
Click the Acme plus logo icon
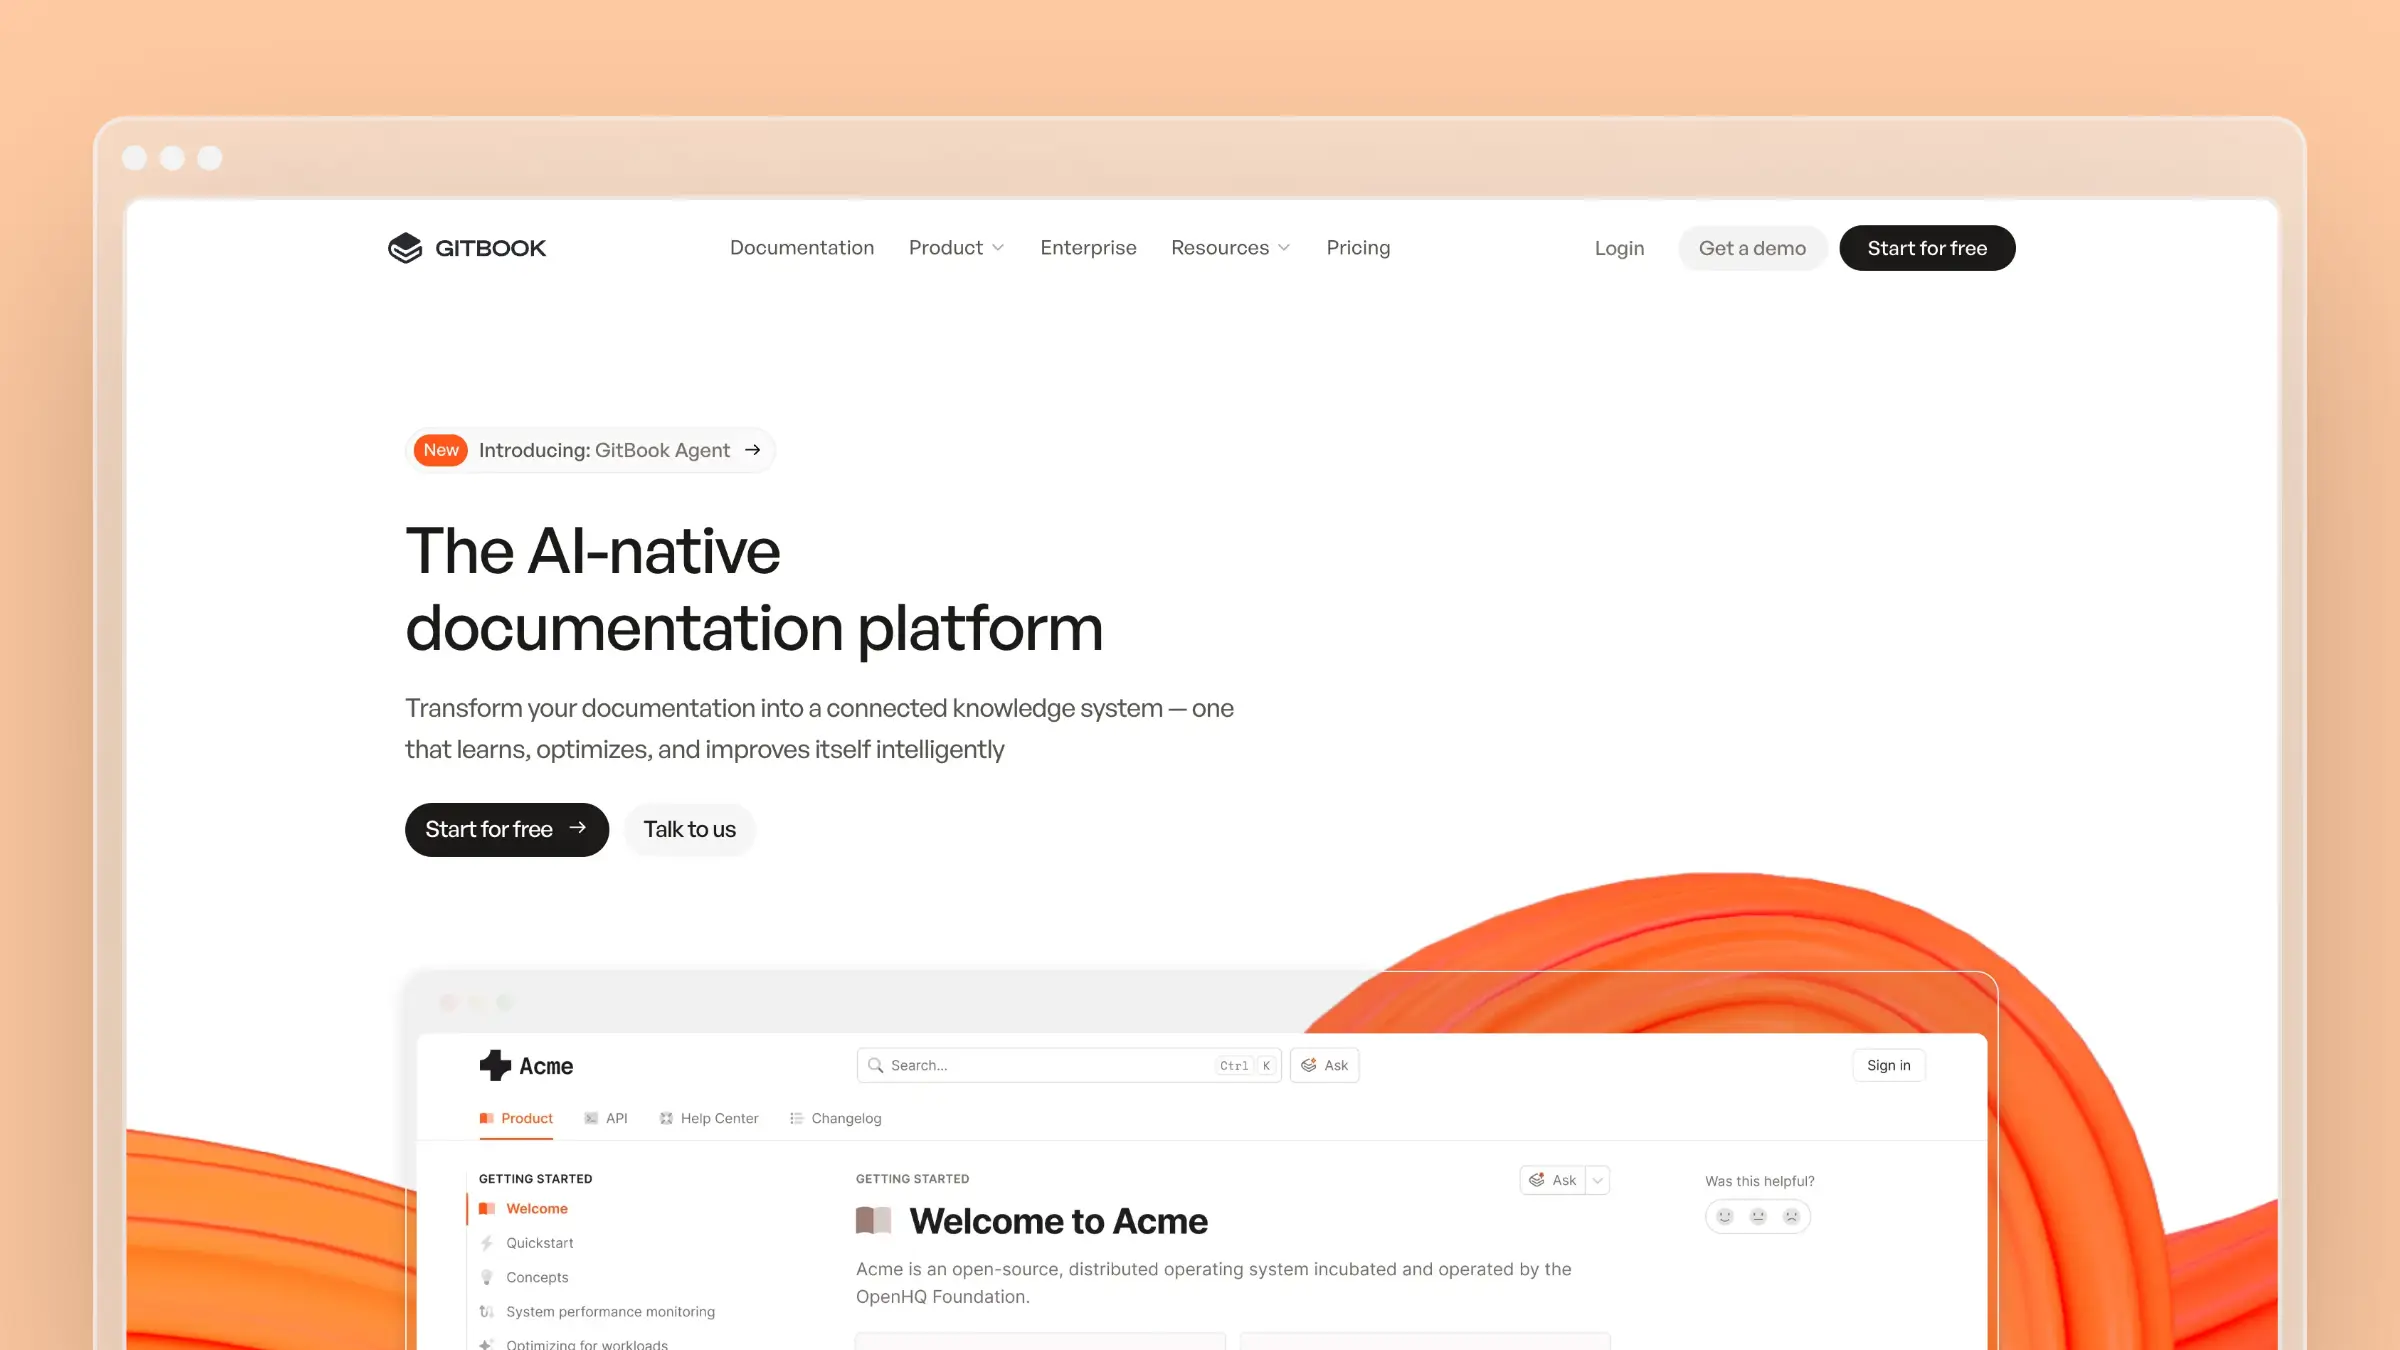click(x=495, y=1065)
